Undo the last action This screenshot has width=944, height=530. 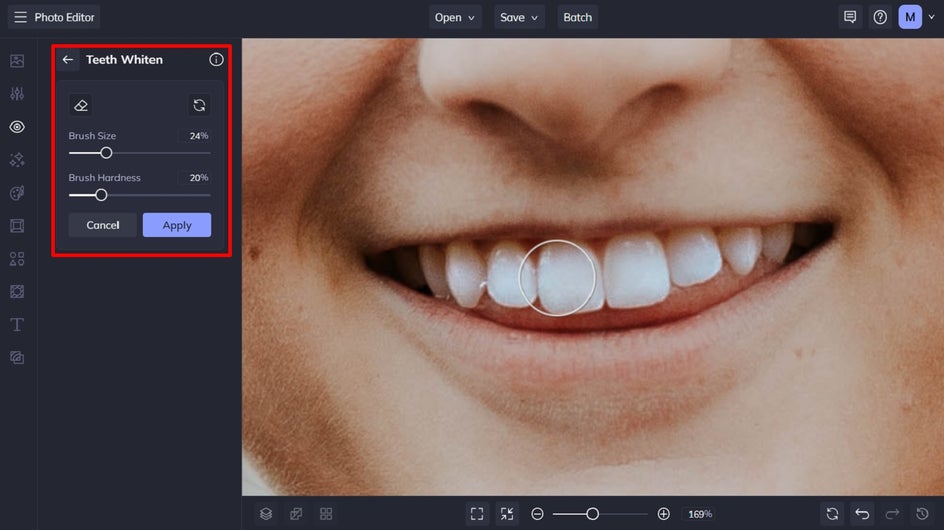coord(862,514)
